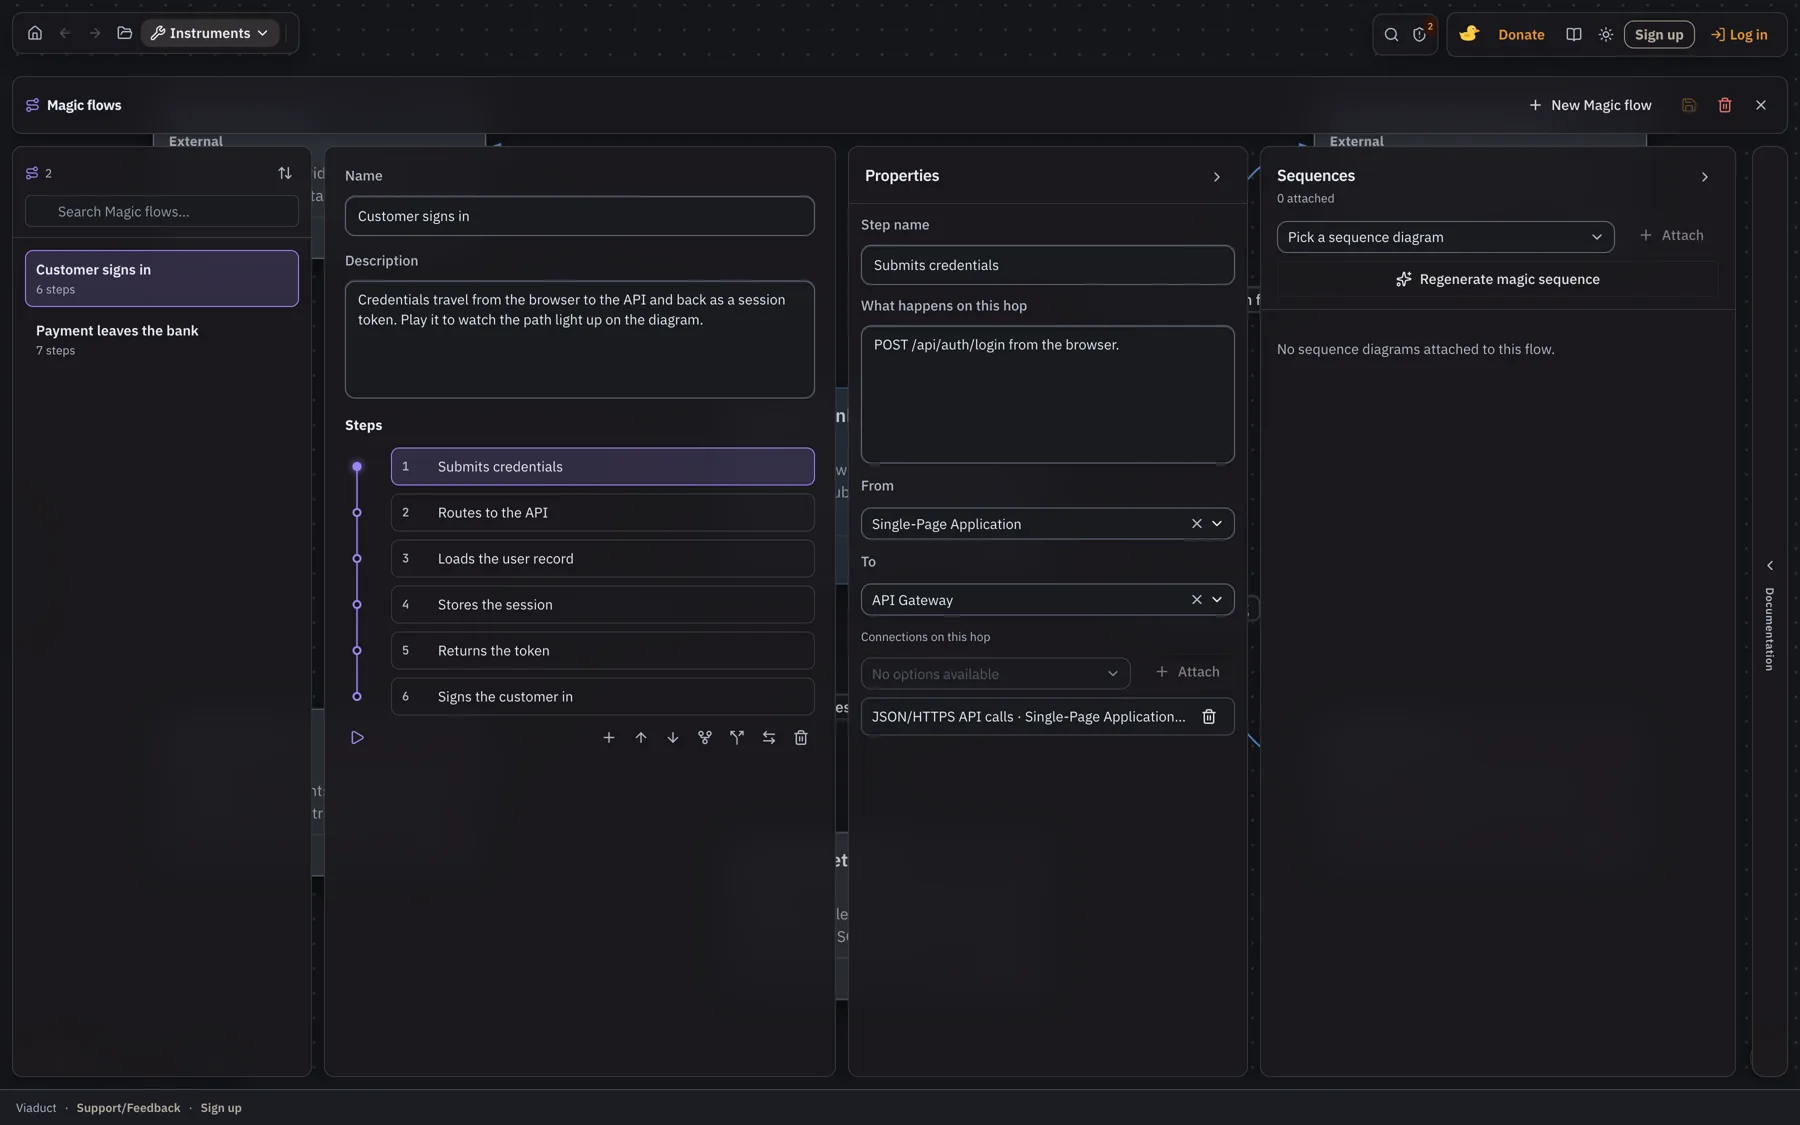Image resolution: width=1800 pixels, height=1125 pixels.
Task: Click the Log in button
Action: (1739, 35)
